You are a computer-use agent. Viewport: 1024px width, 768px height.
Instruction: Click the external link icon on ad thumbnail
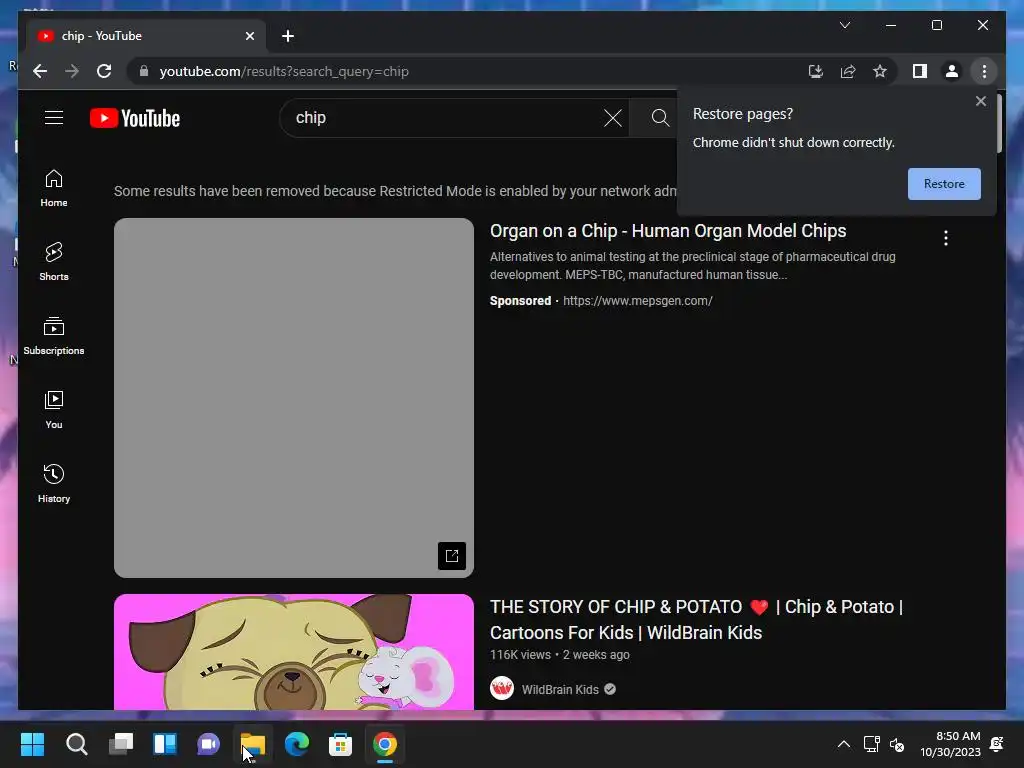(x=451, y=556)
